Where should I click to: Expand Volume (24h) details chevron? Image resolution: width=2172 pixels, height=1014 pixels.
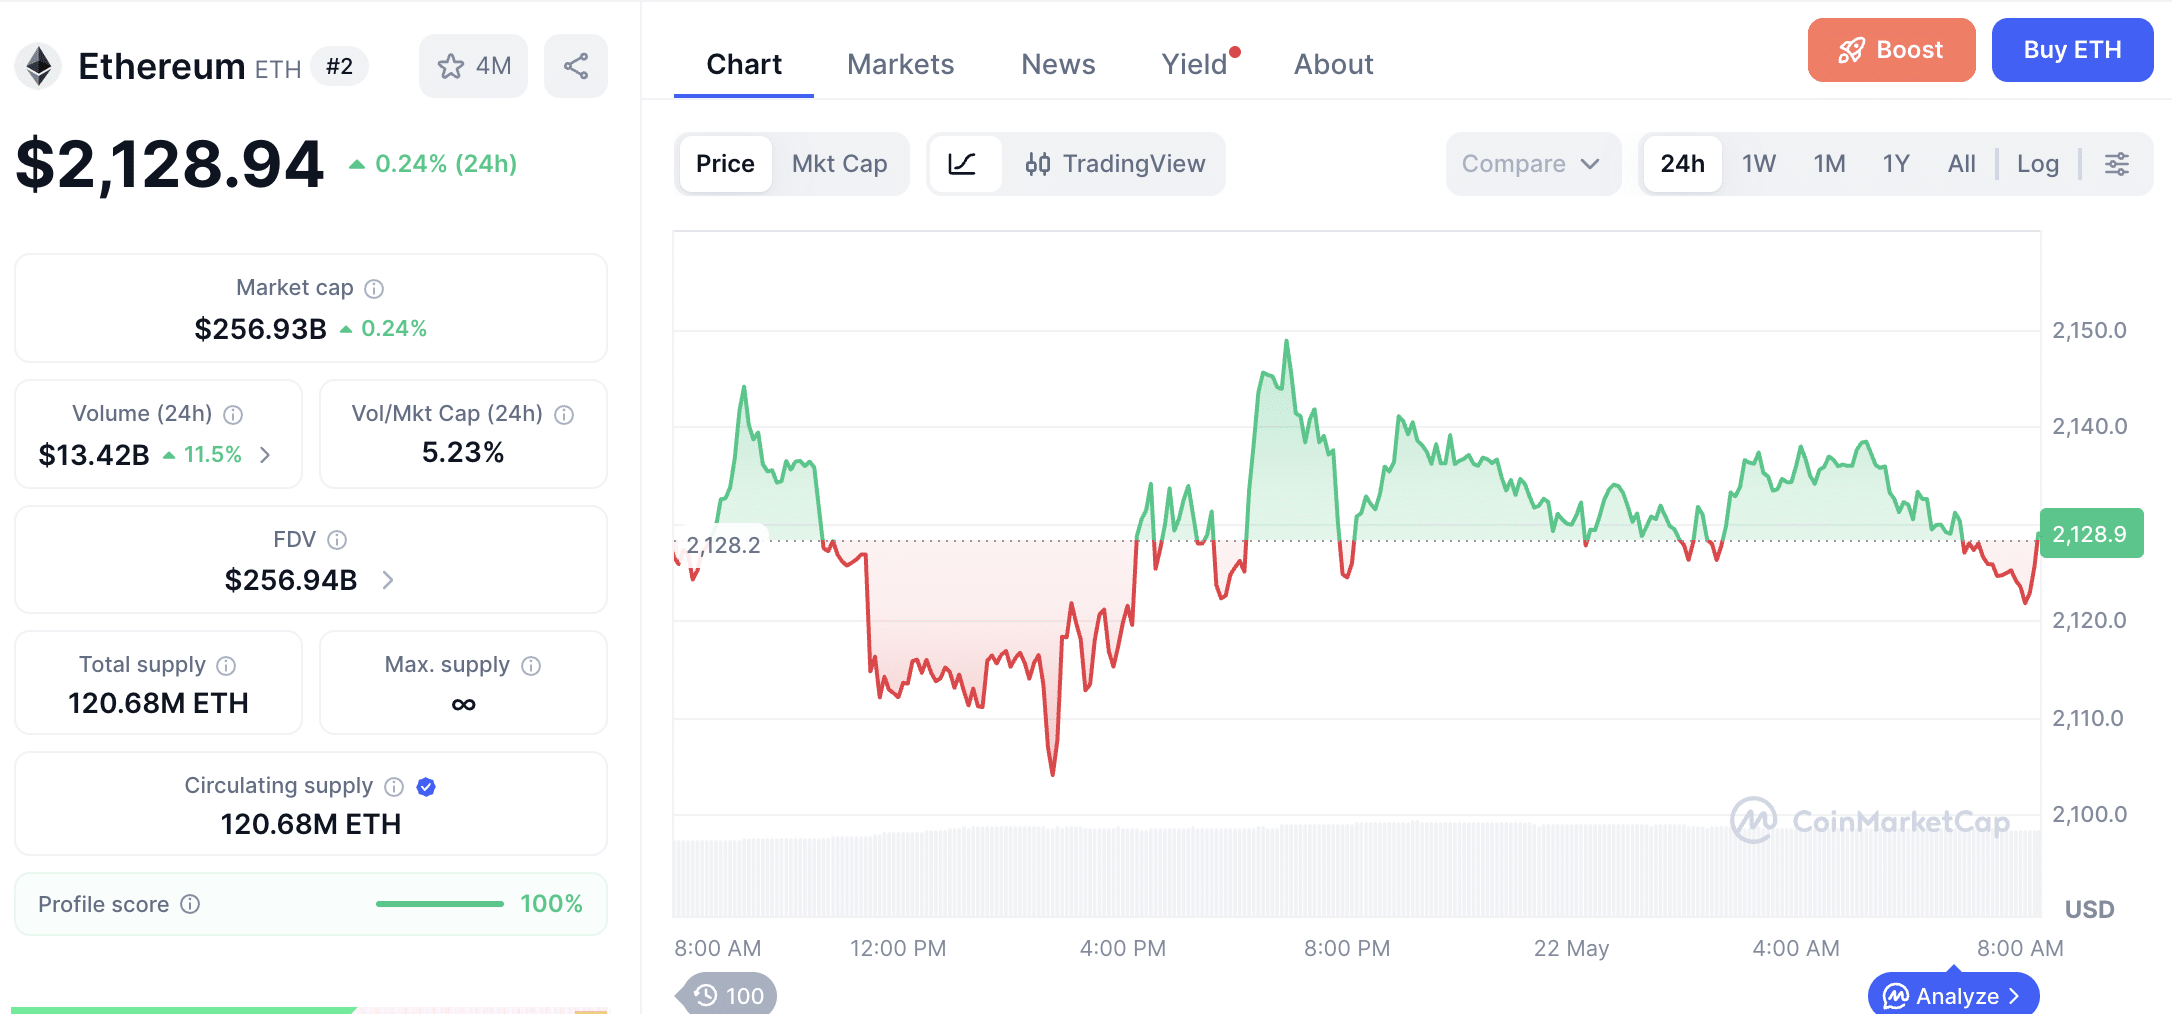(x=265, y=455)
